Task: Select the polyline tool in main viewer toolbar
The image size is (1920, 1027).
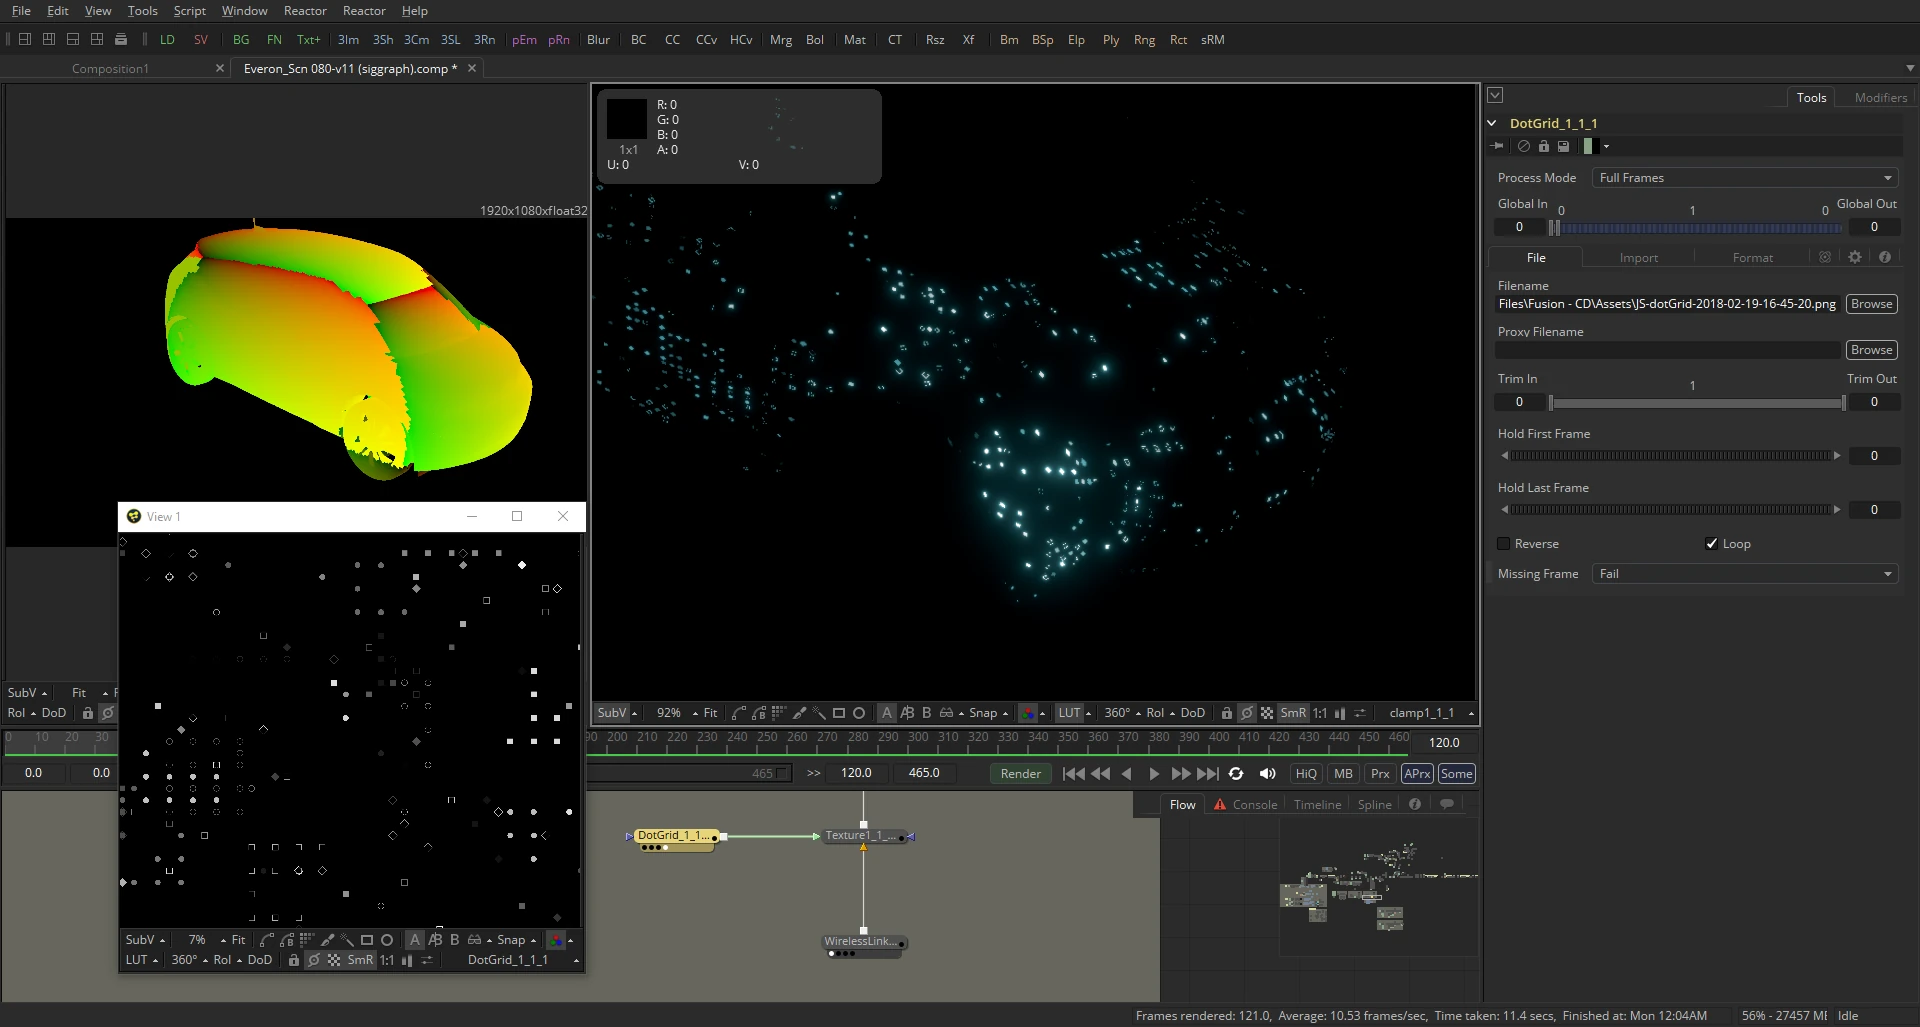Action: pyautogui.click(x=739, y=713)
